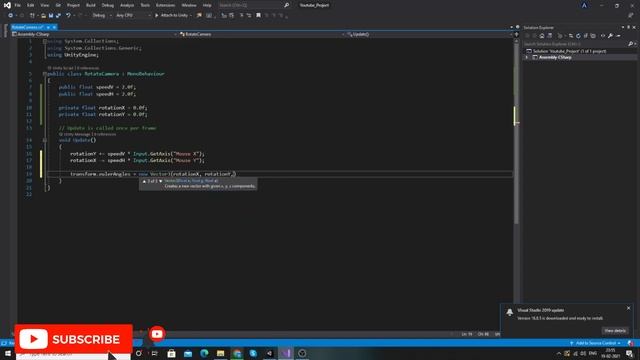
Task: Open the Extensions menu
Action: click(x=165, y=5)
